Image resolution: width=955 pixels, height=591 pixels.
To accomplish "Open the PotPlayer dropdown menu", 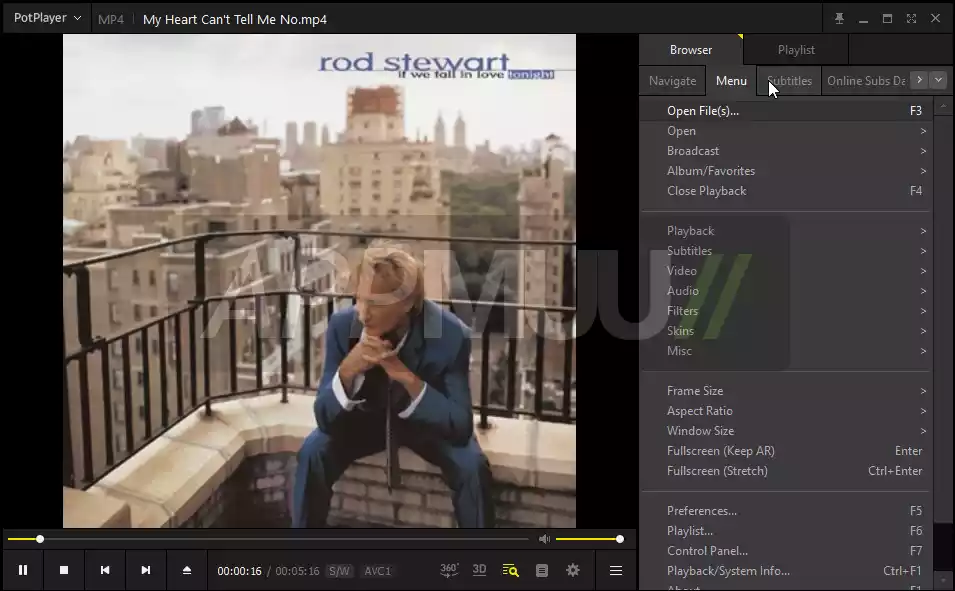I will (x=48, y=18).
